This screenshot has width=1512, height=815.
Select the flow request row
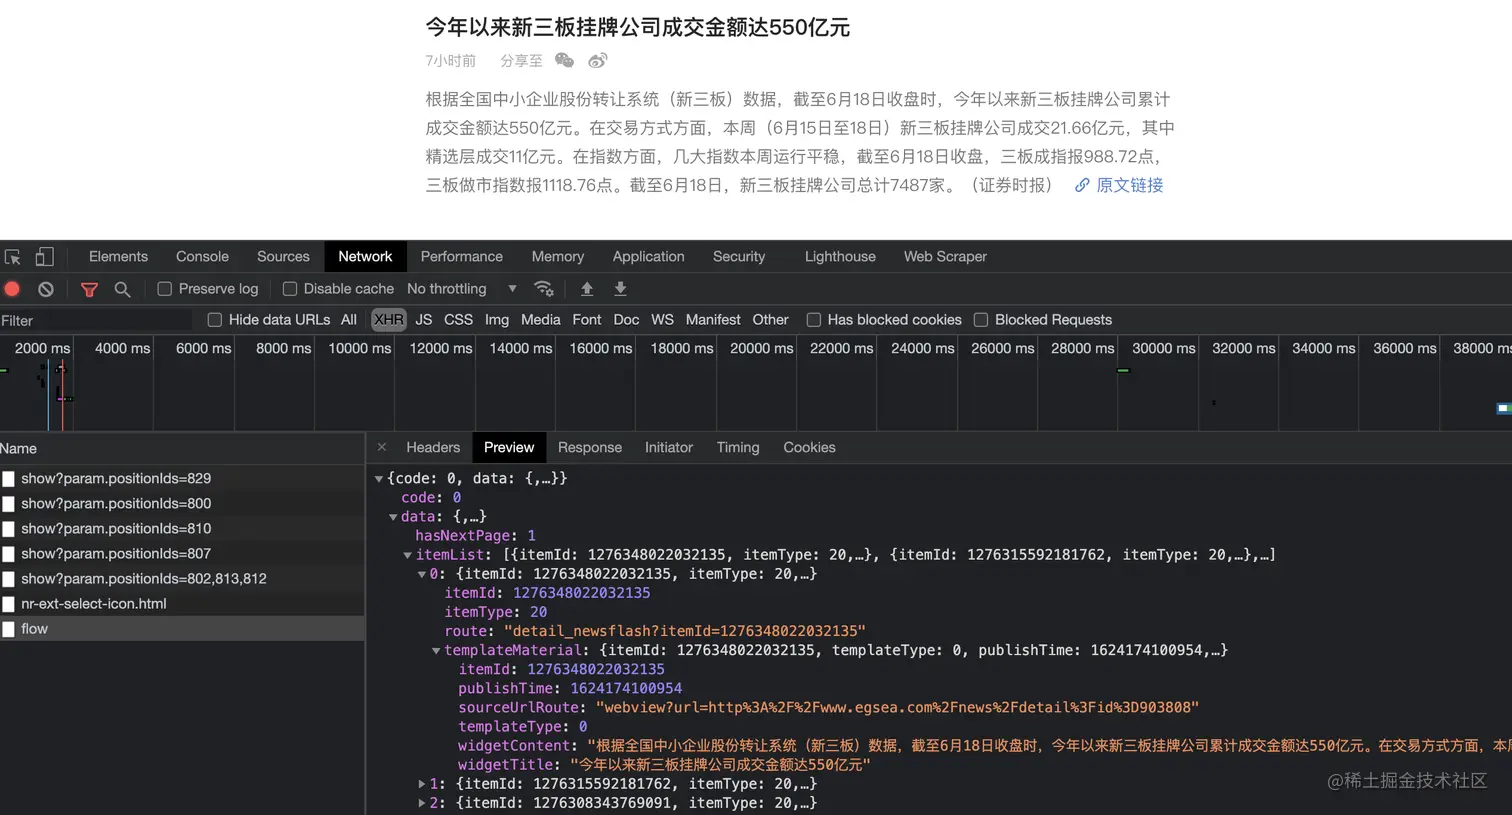(182, 629)
